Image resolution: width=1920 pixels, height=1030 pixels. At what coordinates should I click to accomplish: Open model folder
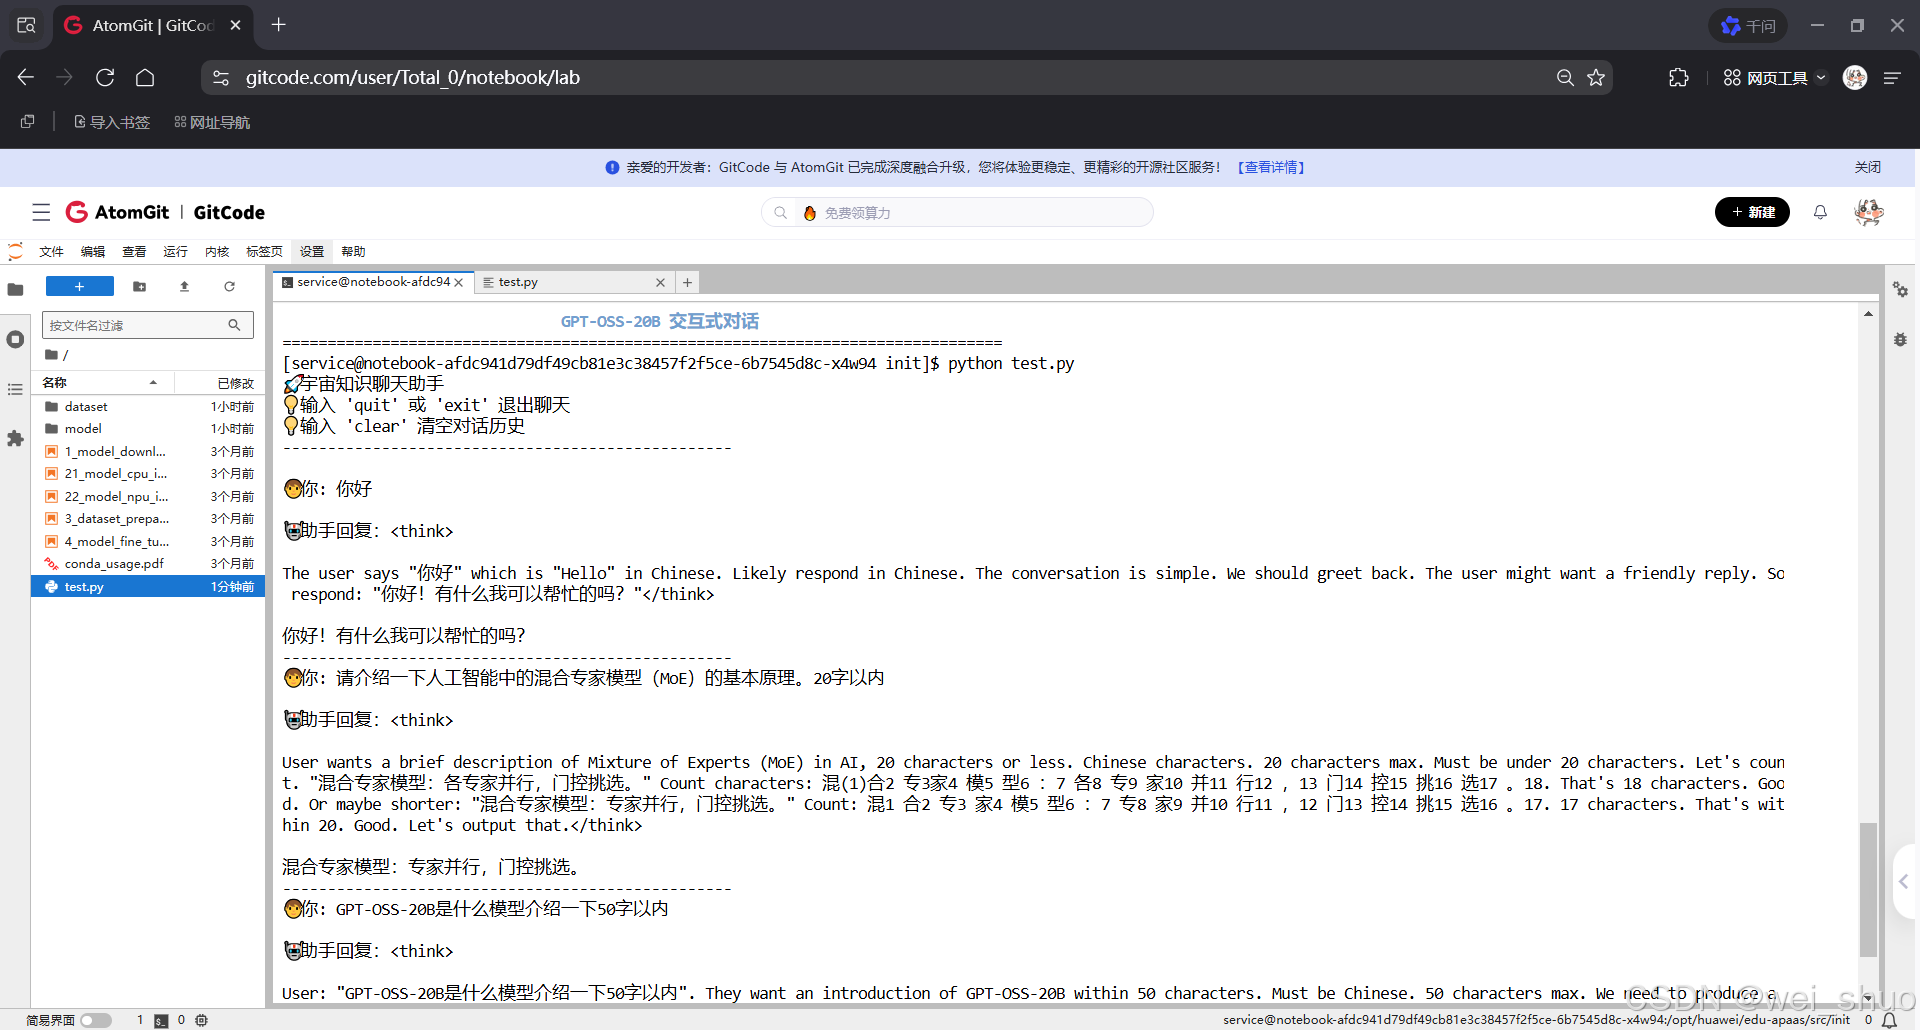[x=148, y=429]
